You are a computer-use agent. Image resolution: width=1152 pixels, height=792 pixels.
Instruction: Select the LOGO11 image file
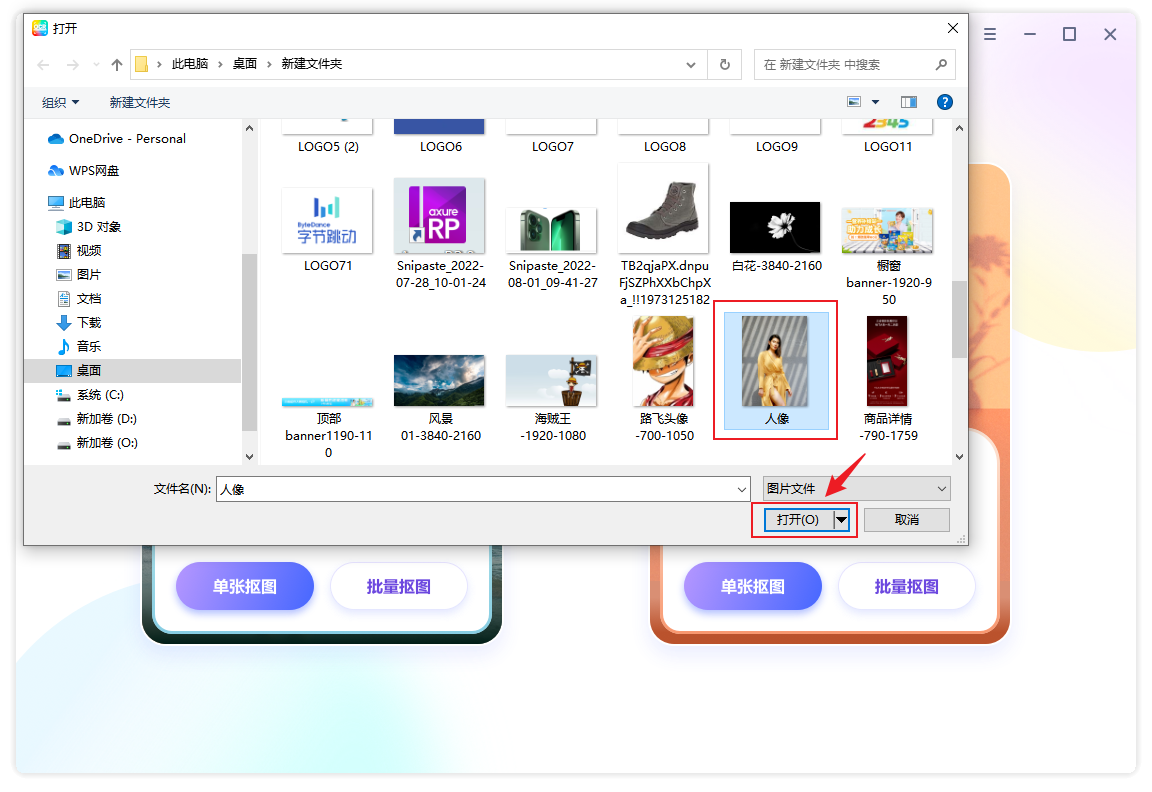point(888,137)
